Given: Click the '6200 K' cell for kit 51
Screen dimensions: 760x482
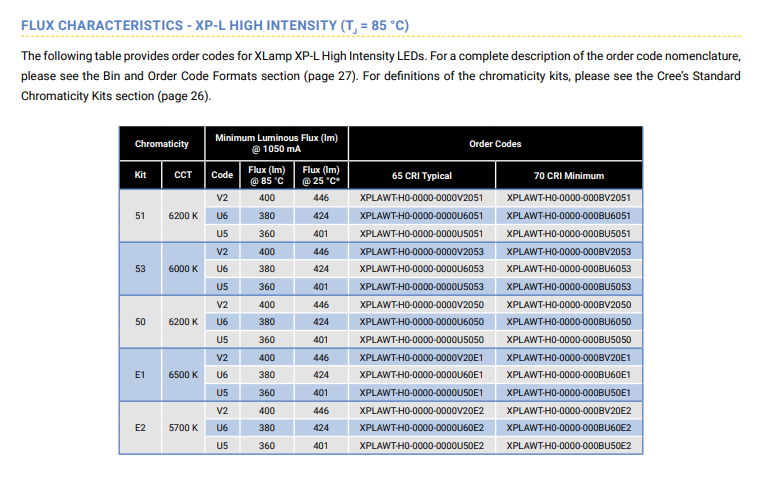Looking at the screenshot, I should click(x=183, y=216).
